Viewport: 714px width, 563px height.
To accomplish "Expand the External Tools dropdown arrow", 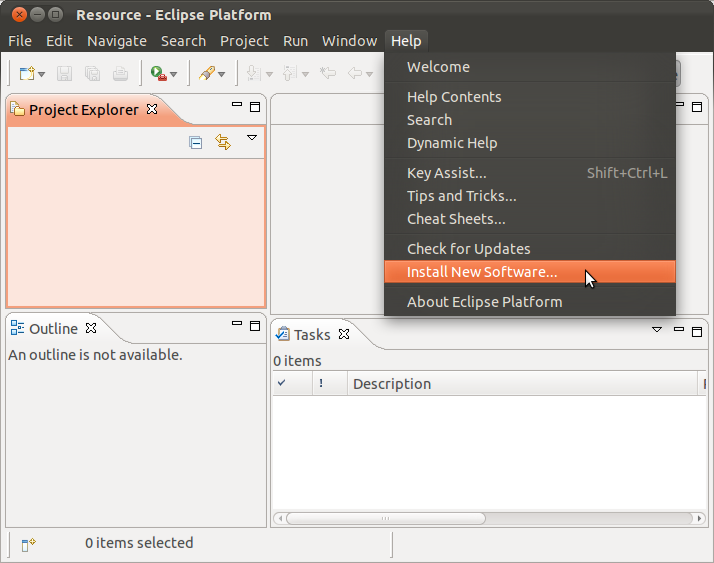I will [x=173, y=74].
